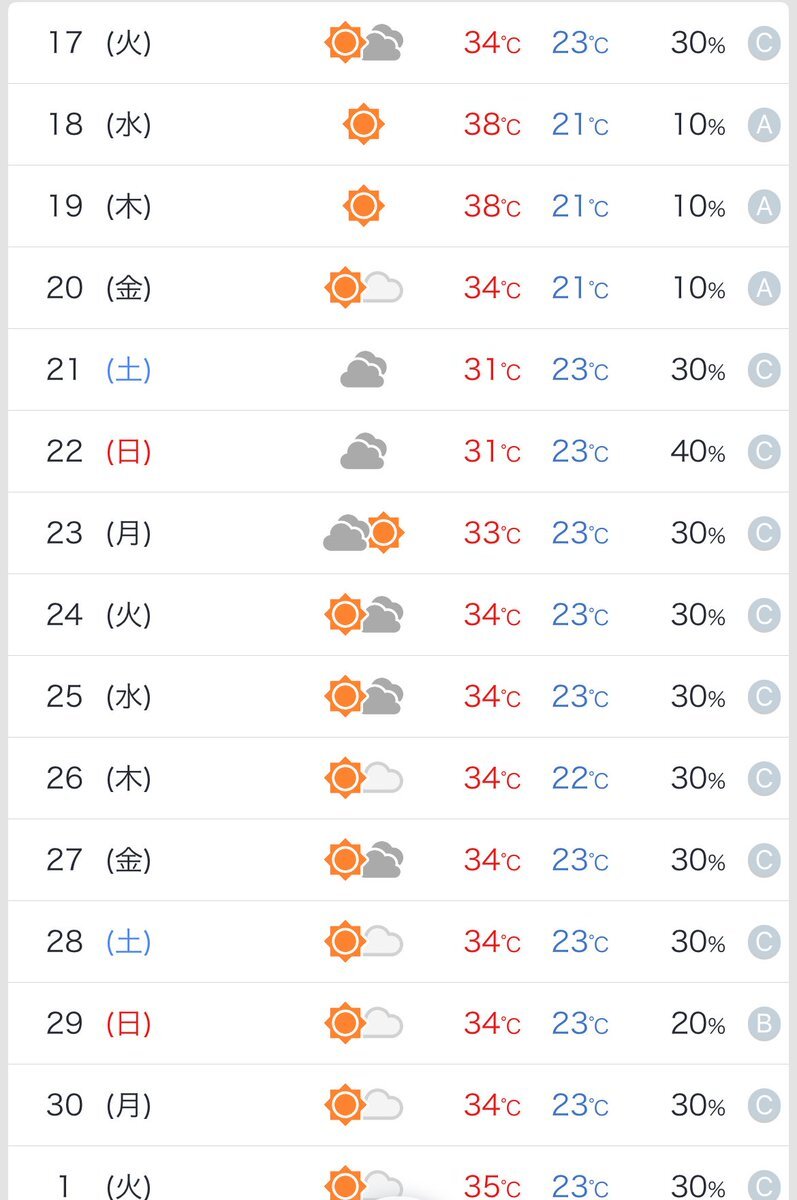The width and height of the screenshot is (797, 1200).
Task: Tap the sunny icon for the 19th
Action: (x=363, y=206)
